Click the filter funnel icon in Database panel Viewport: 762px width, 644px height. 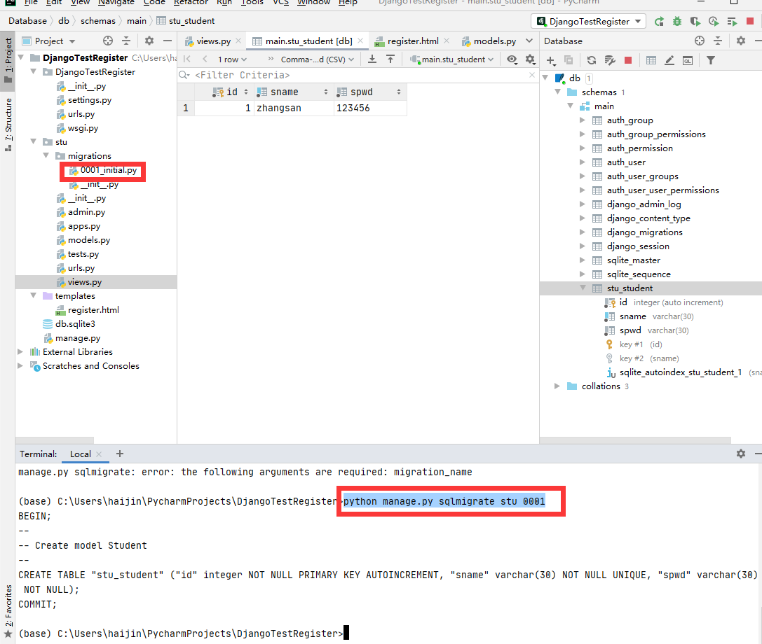pos(711,61)
